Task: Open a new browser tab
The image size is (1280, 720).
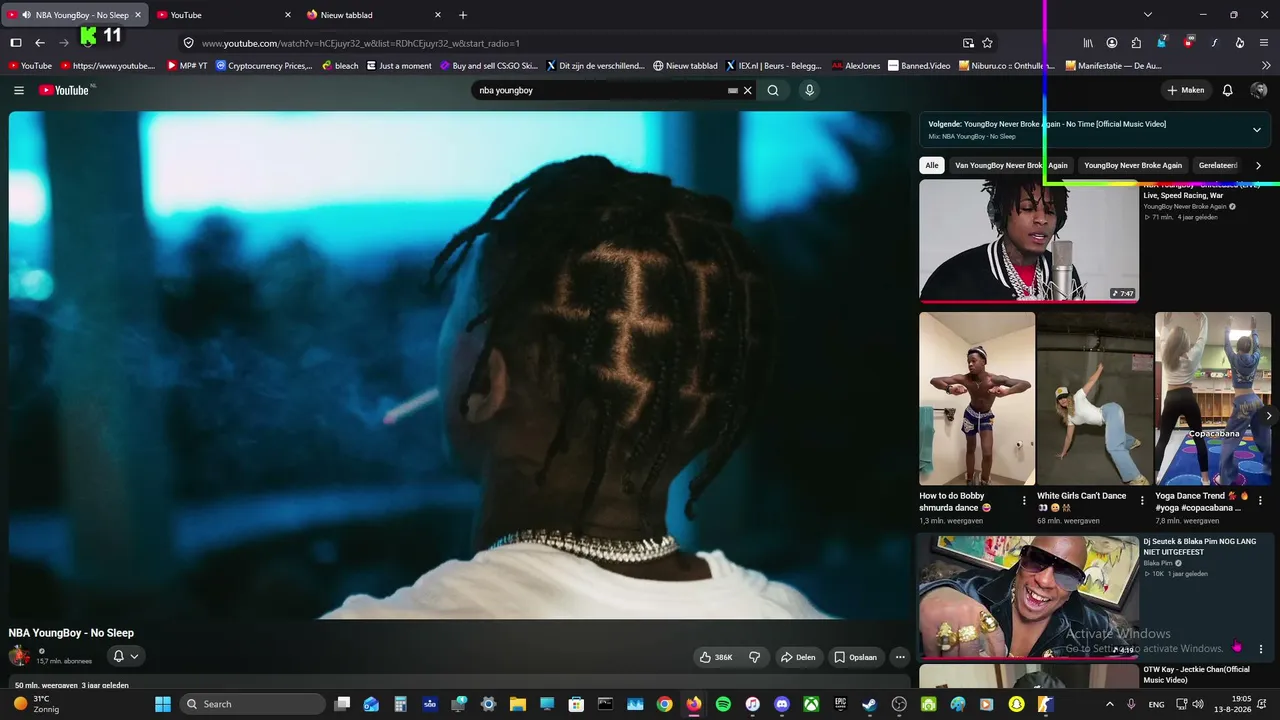Action: click(463, 15)
